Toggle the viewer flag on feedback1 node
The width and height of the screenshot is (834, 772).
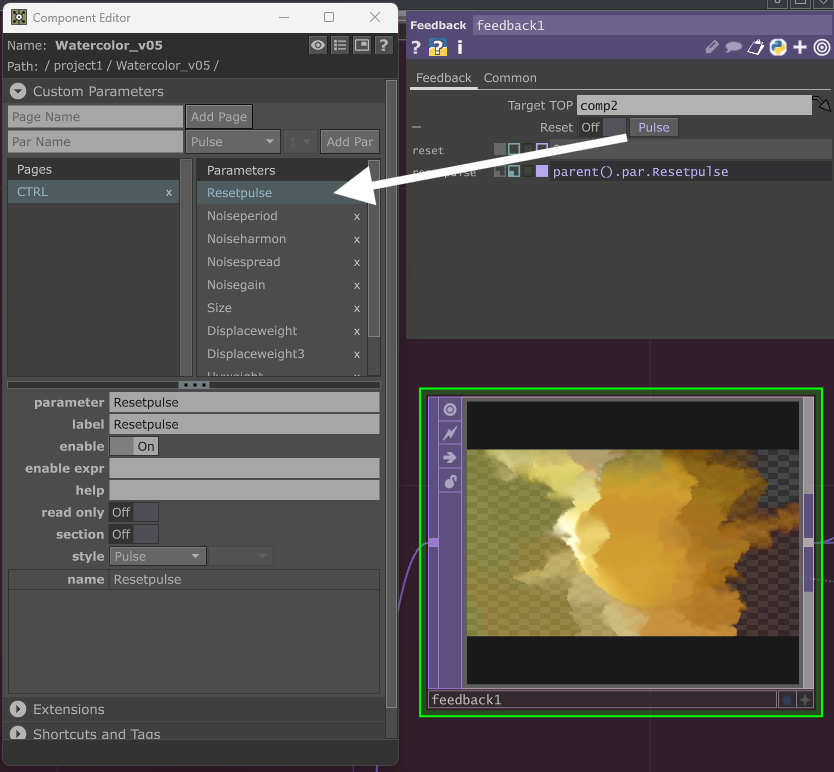(x=450, y=409)
